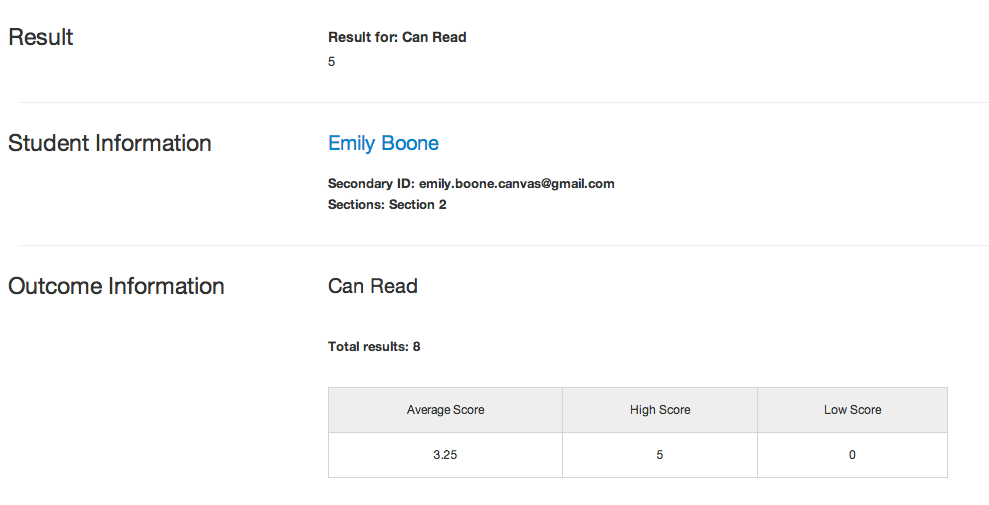Click the Average Score column header
The image size is (989, 505).
(x=445, y=410)
